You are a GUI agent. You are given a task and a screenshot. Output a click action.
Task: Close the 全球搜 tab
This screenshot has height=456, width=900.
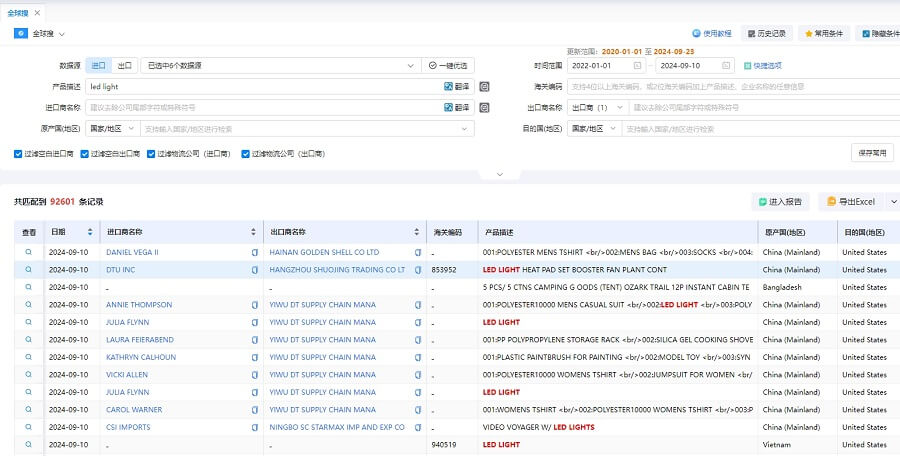(37, 13)
